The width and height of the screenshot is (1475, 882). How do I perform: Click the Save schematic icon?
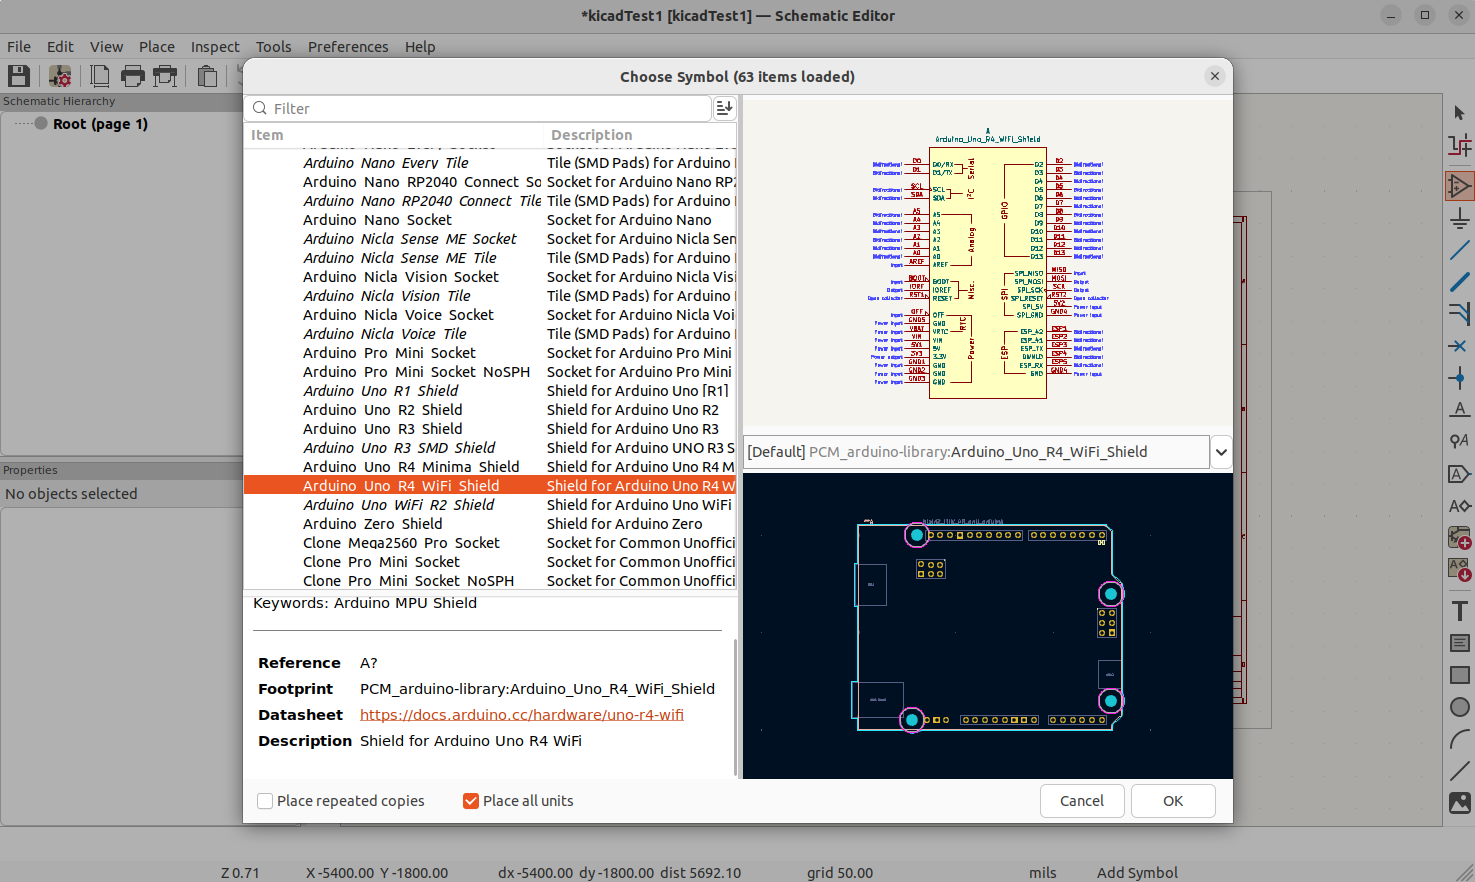click(18, 76)
